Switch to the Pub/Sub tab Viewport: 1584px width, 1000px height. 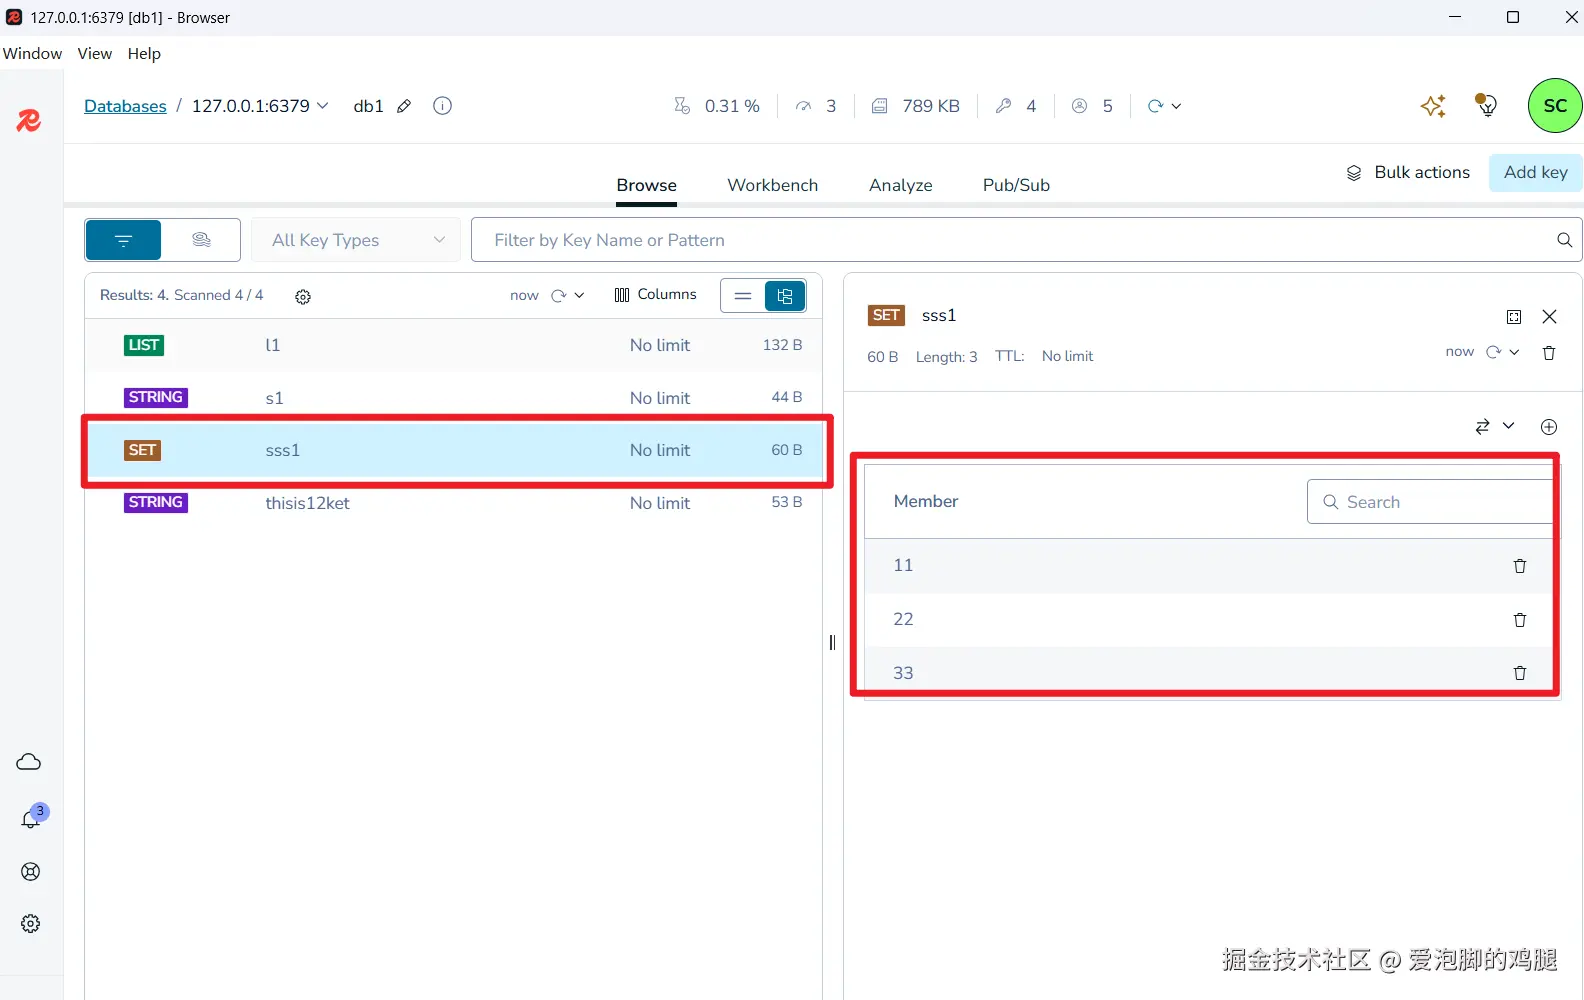(x=1016, y=185)
